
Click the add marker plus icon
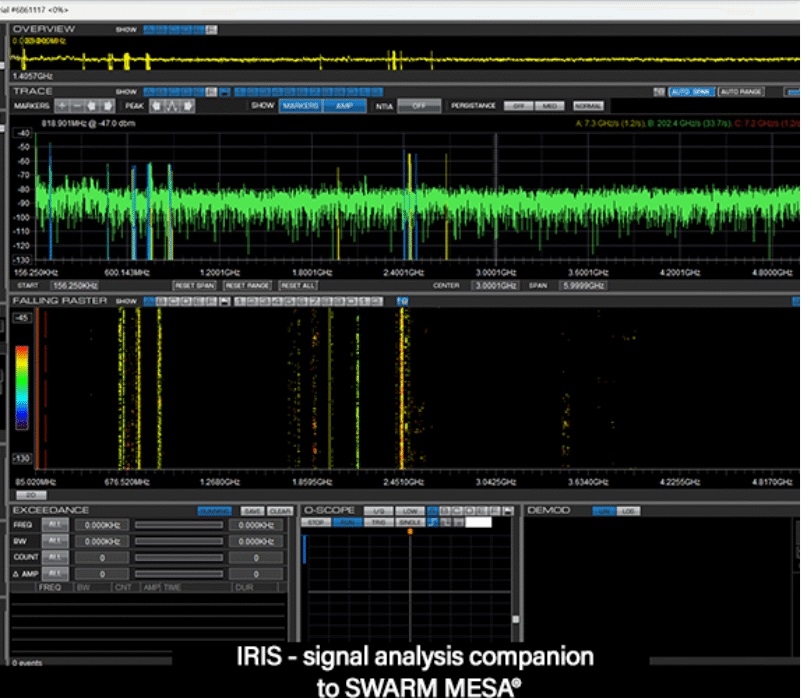(x=62, y=105)
